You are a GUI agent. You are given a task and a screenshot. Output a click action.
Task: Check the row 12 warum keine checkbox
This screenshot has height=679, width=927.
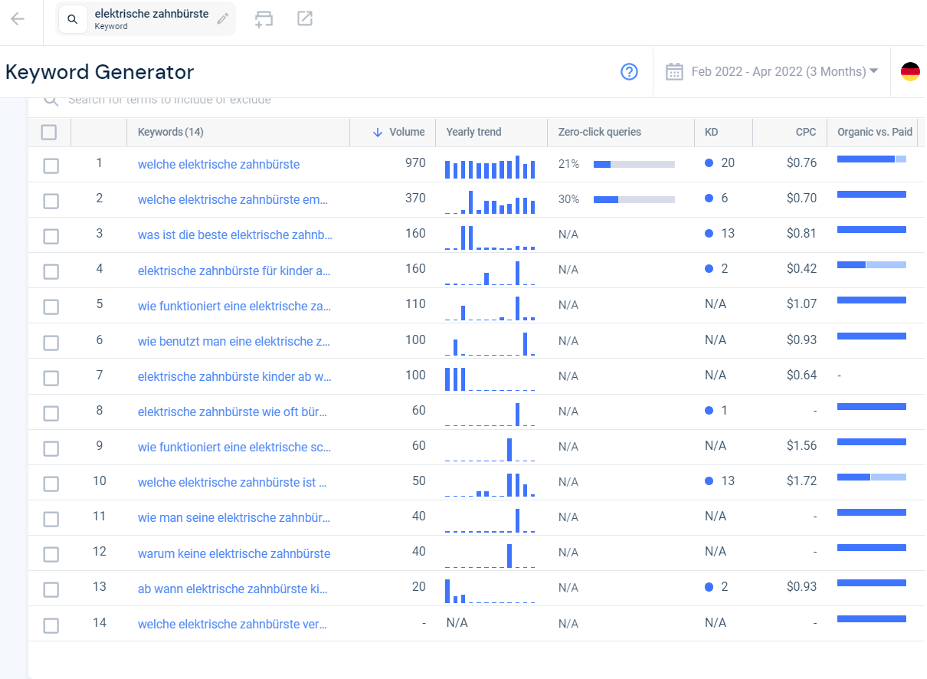51,554
